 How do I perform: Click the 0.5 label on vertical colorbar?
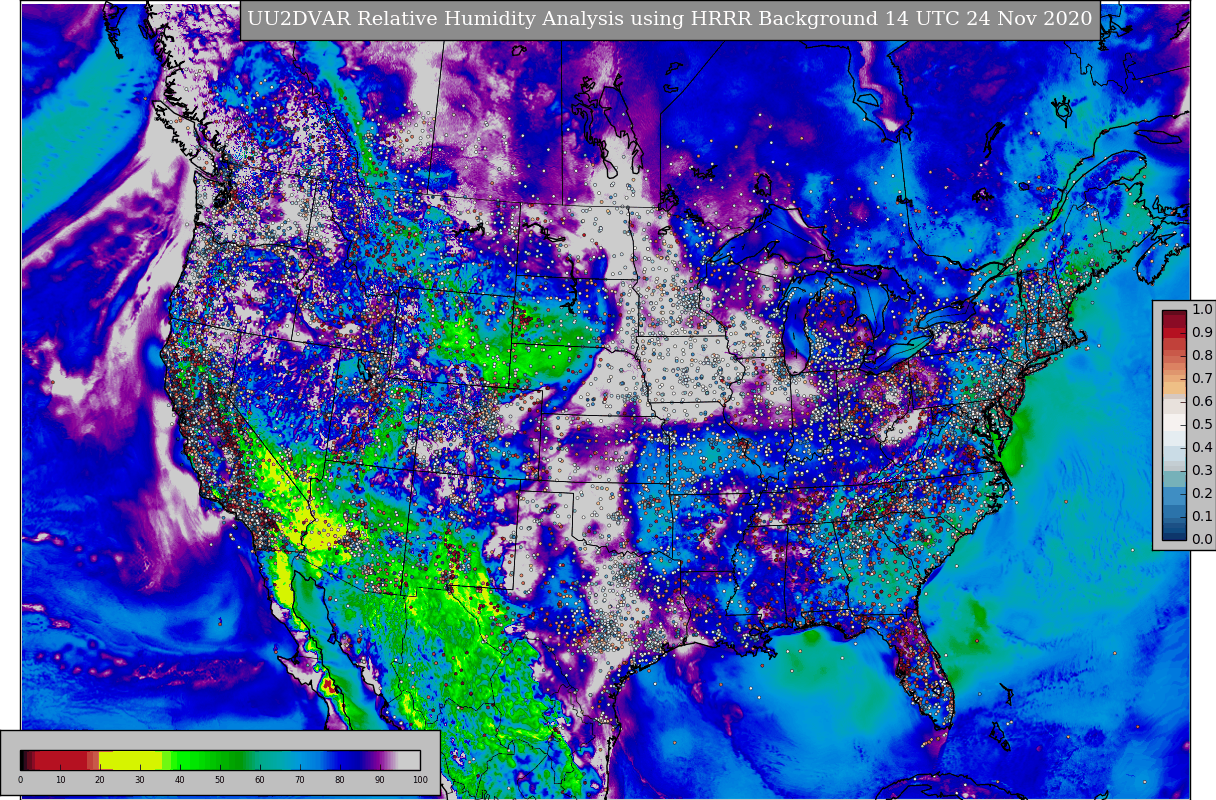click(x=1202, y=425)
